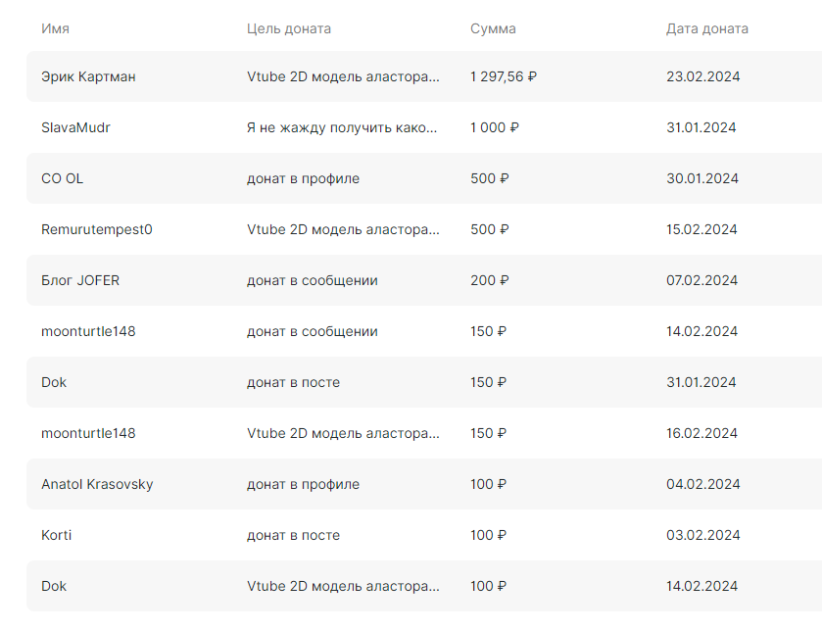Click the date 04.02.2024
The image size is (822, 630).
(703, 484)
